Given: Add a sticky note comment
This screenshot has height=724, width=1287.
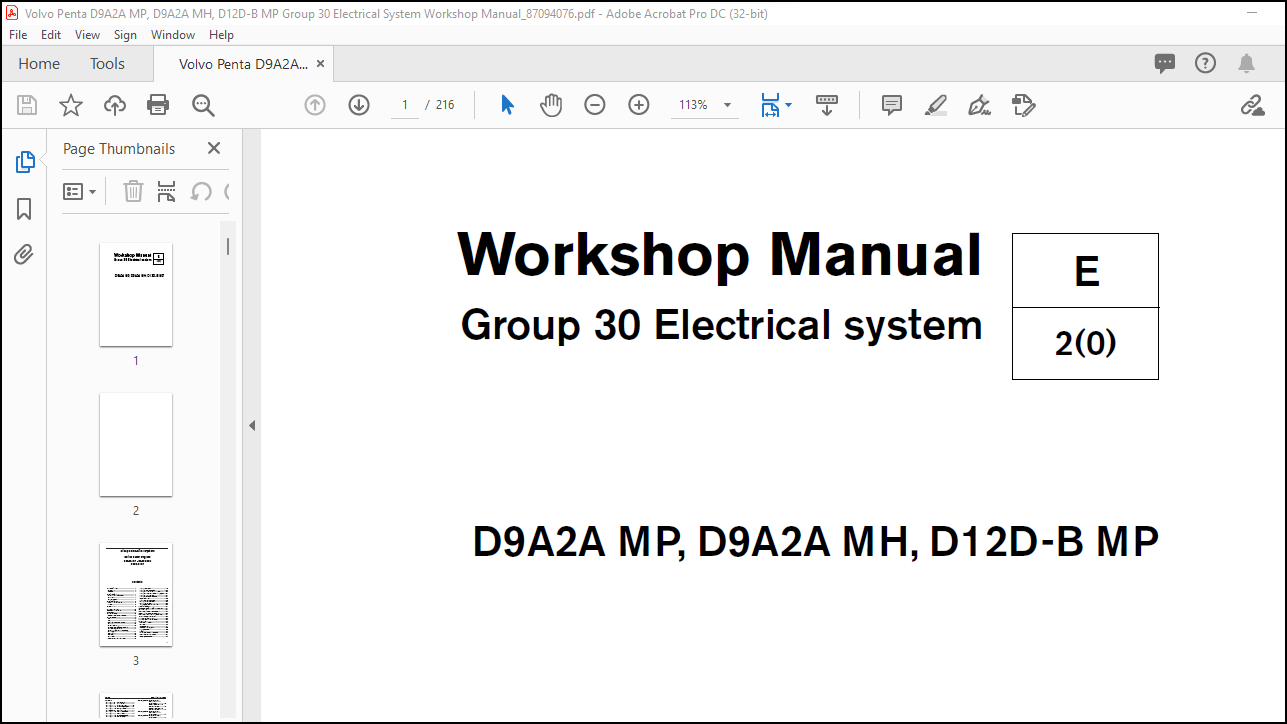Looking at the screenshot, I should coord(892,105).
